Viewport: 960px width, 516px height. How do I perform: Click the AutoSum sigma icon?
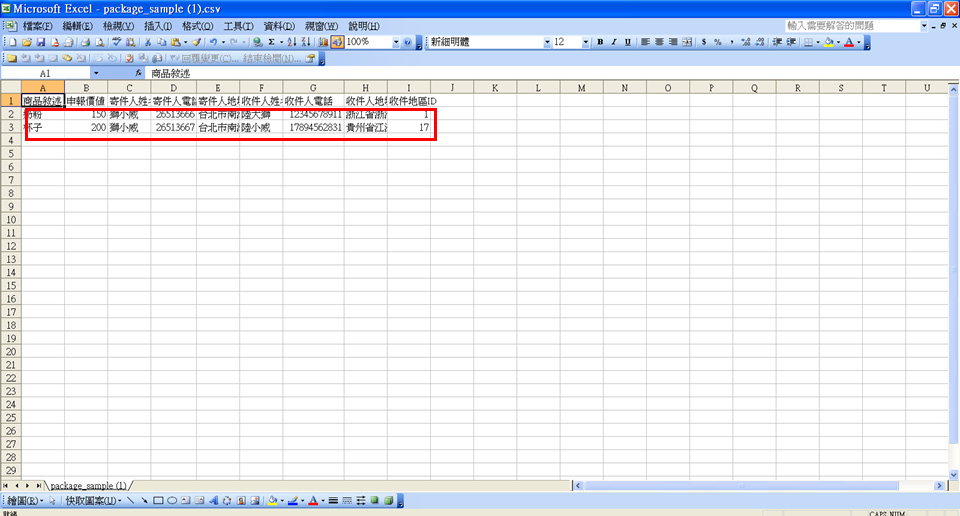click(x=271, y=43)
